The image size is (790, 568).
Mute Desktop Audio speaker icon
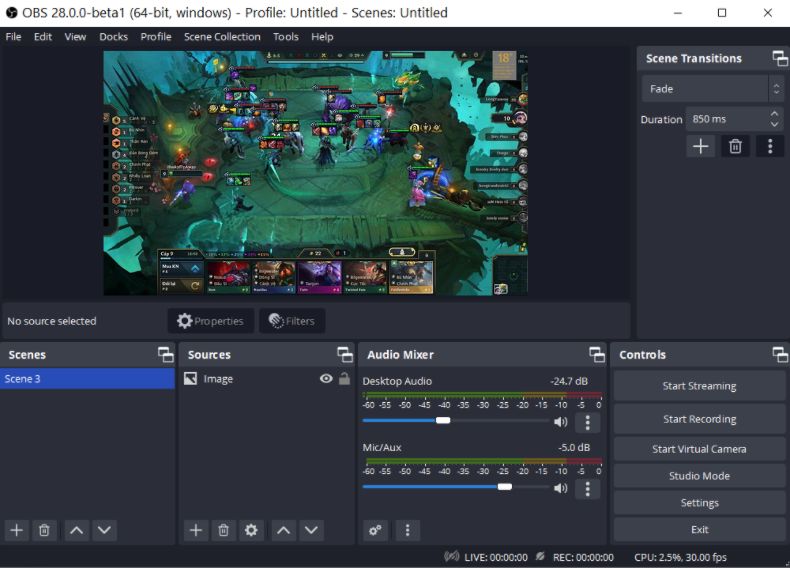(560, 422)
